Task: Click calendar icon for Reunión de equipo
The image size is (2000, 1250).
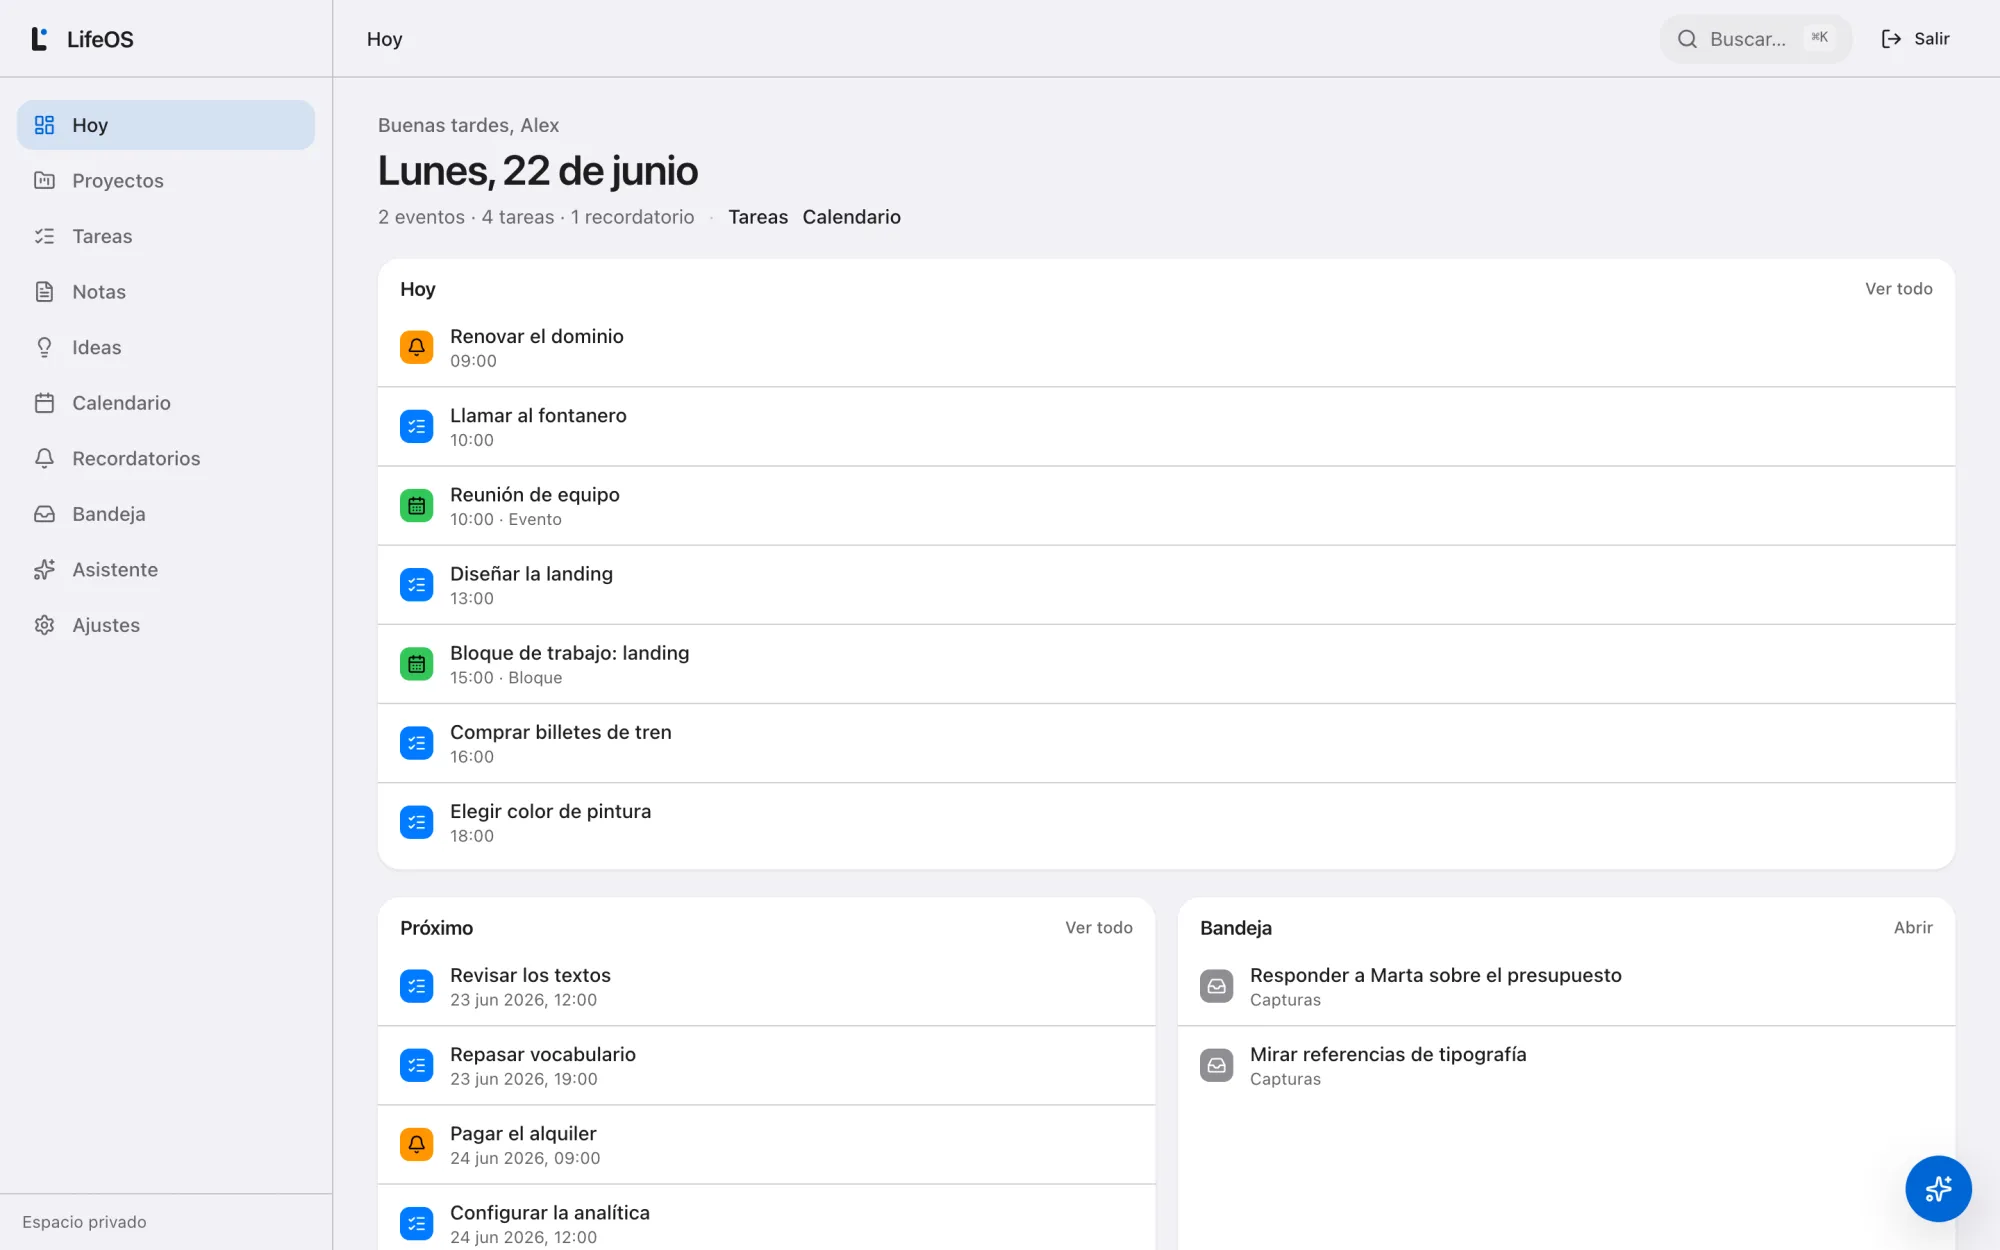Action: point(417,506)
